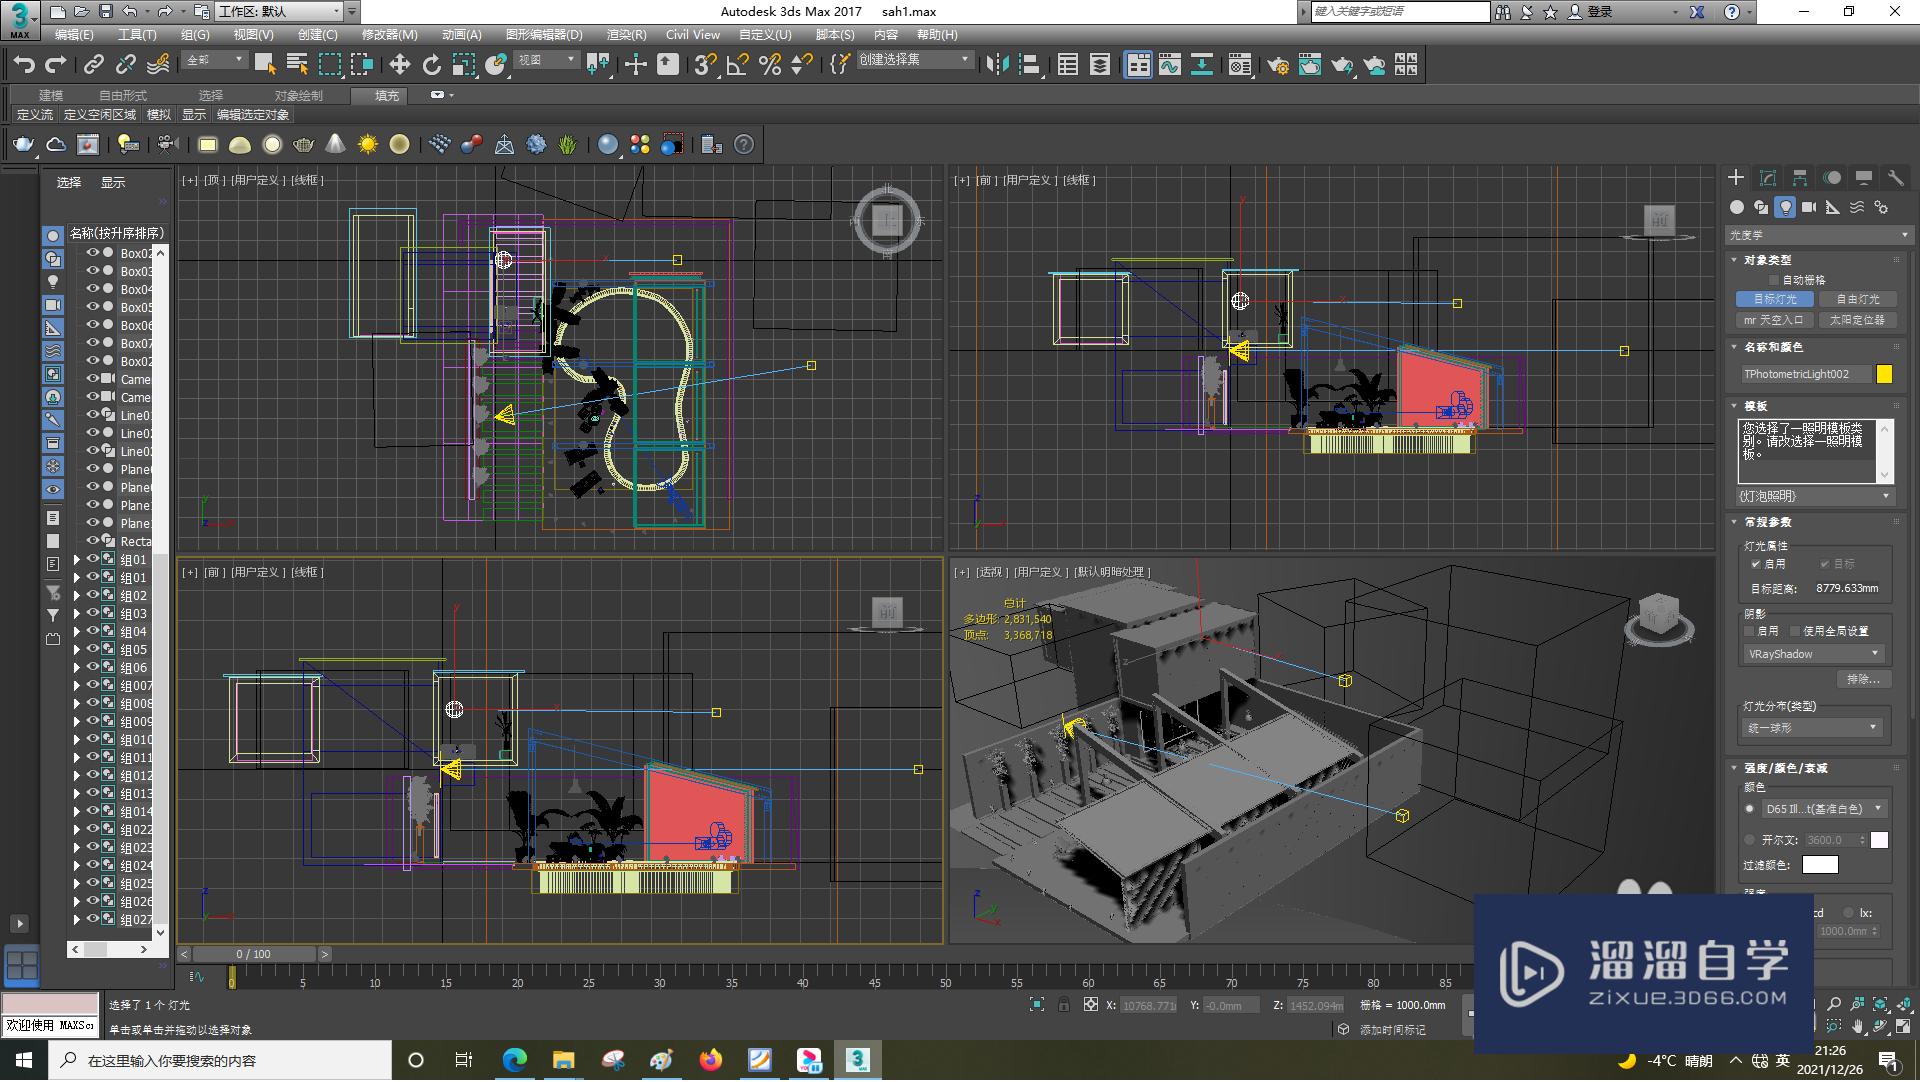Click the mr 天空入口 button
Viewport: 1920px width, 1082px height.
[1775, 320]
